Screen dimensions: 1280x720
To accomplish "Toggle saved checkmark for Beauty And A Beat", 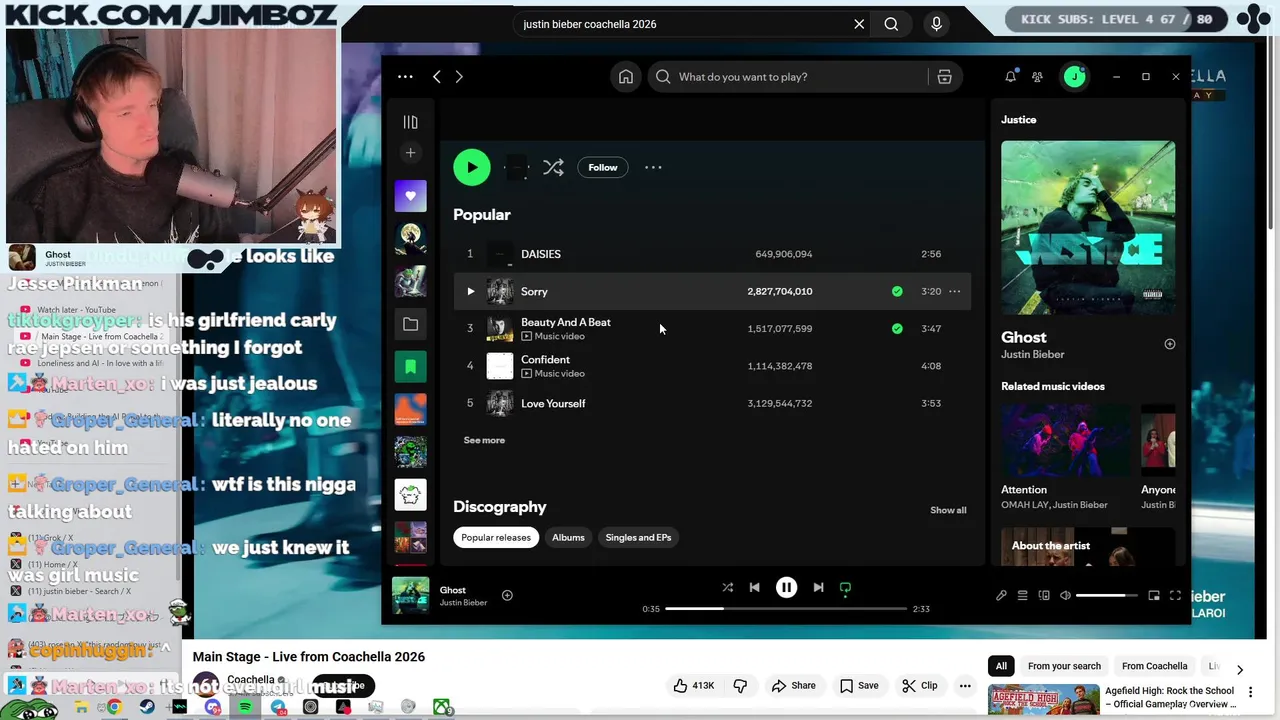I will click(x=897, y=328).
